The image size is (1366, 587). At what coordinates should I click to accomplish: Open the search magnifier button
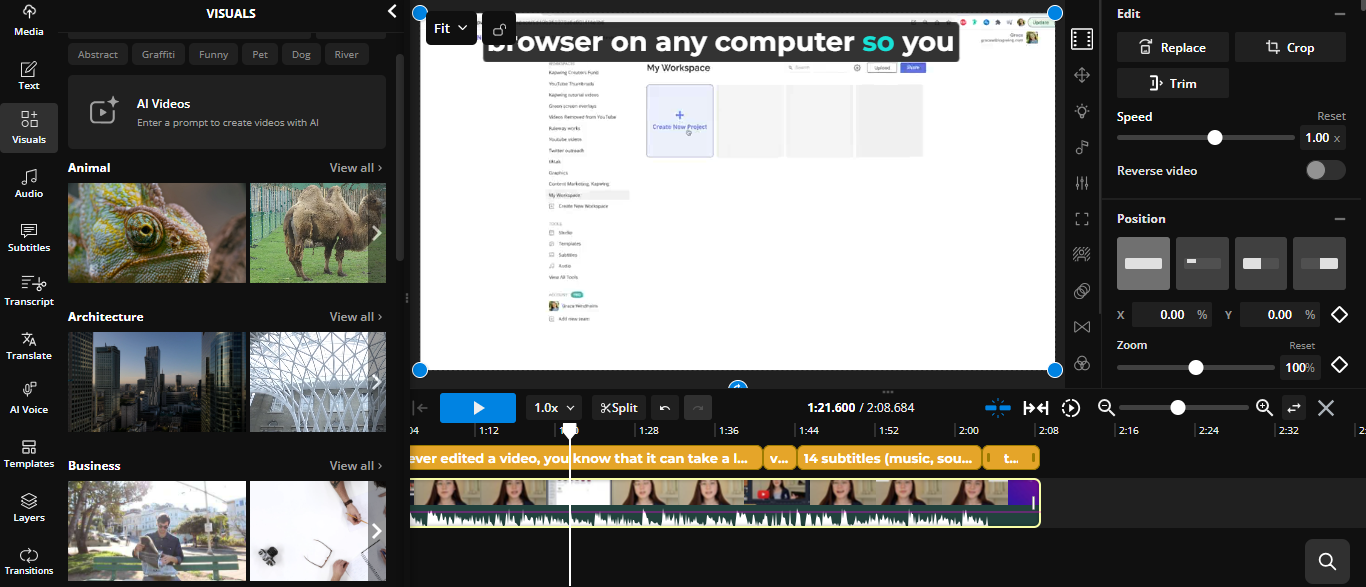tap(1327, 561)
